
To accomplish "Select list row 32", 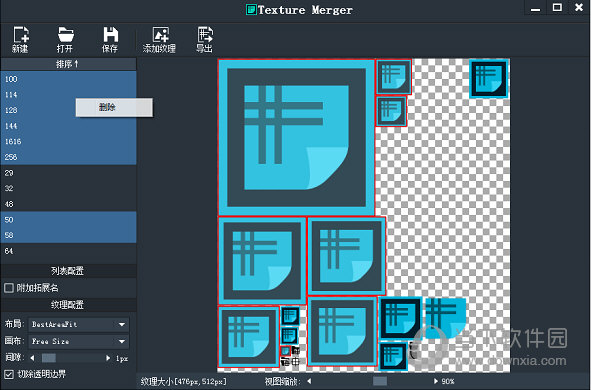I will pyautogui.click(x=68, y=188).
